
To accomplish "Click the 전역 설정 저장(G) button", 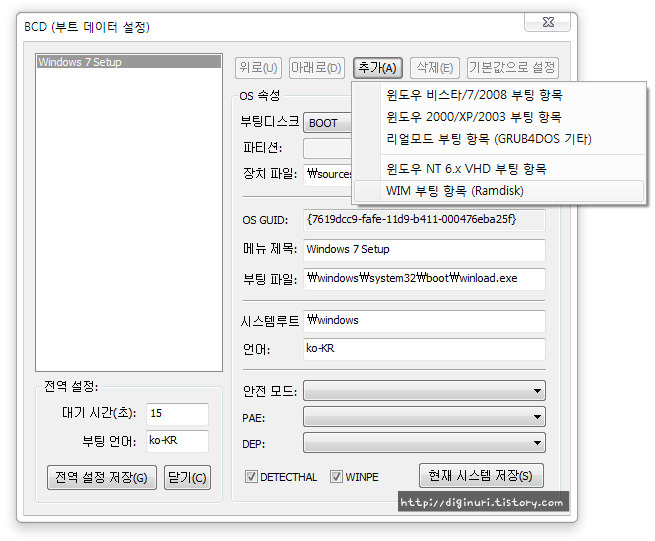I will point(102,478).
